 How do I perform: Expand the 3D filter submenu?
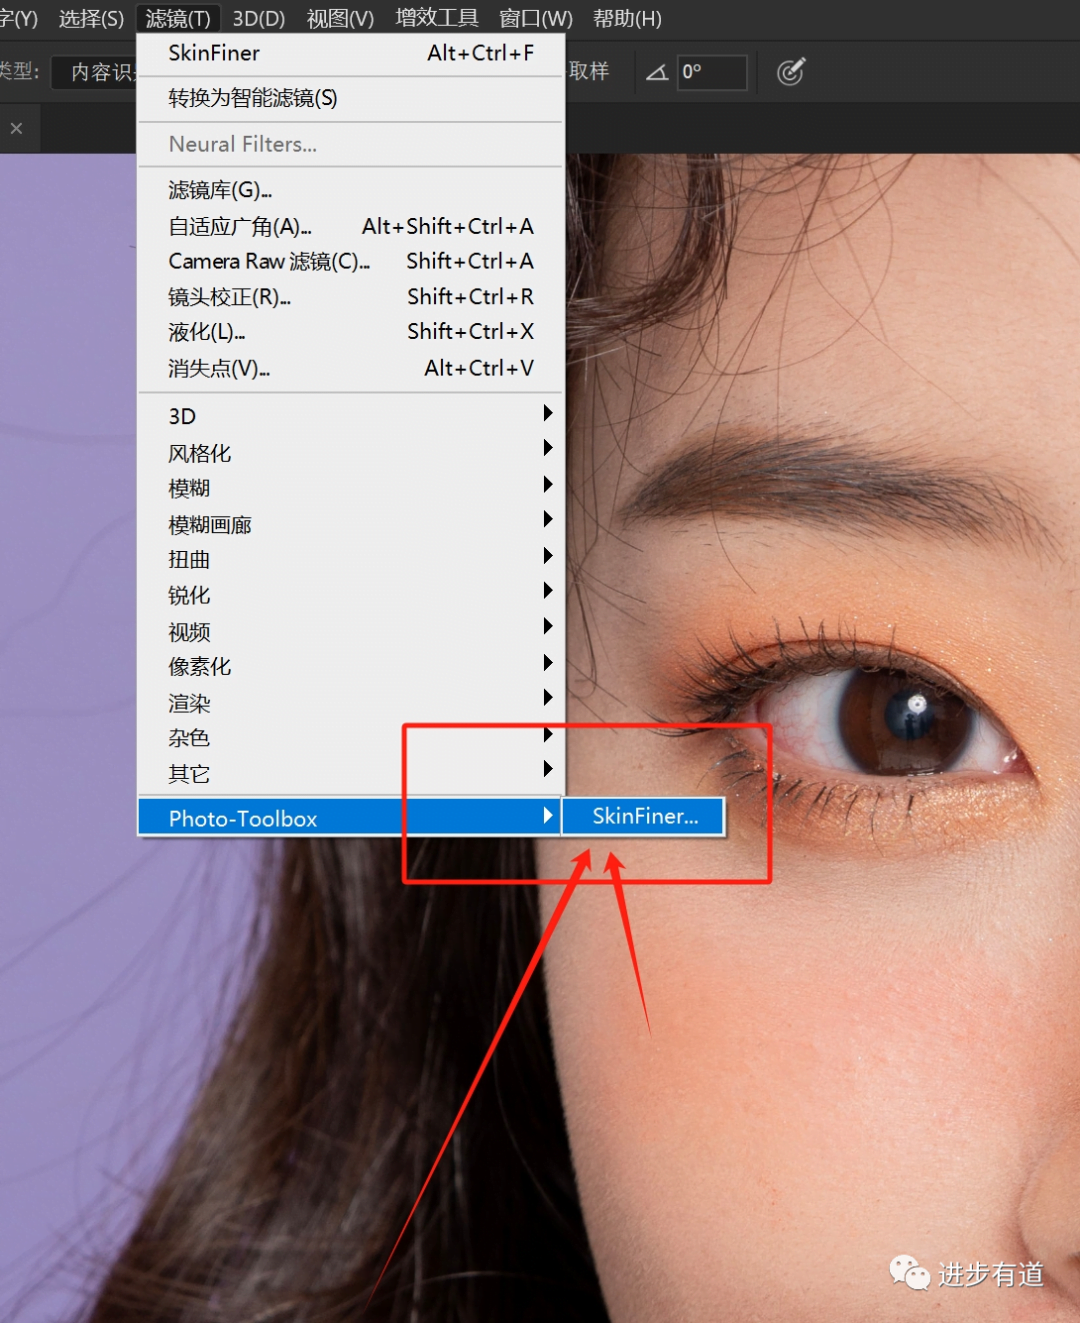click(x=351, y=416)
